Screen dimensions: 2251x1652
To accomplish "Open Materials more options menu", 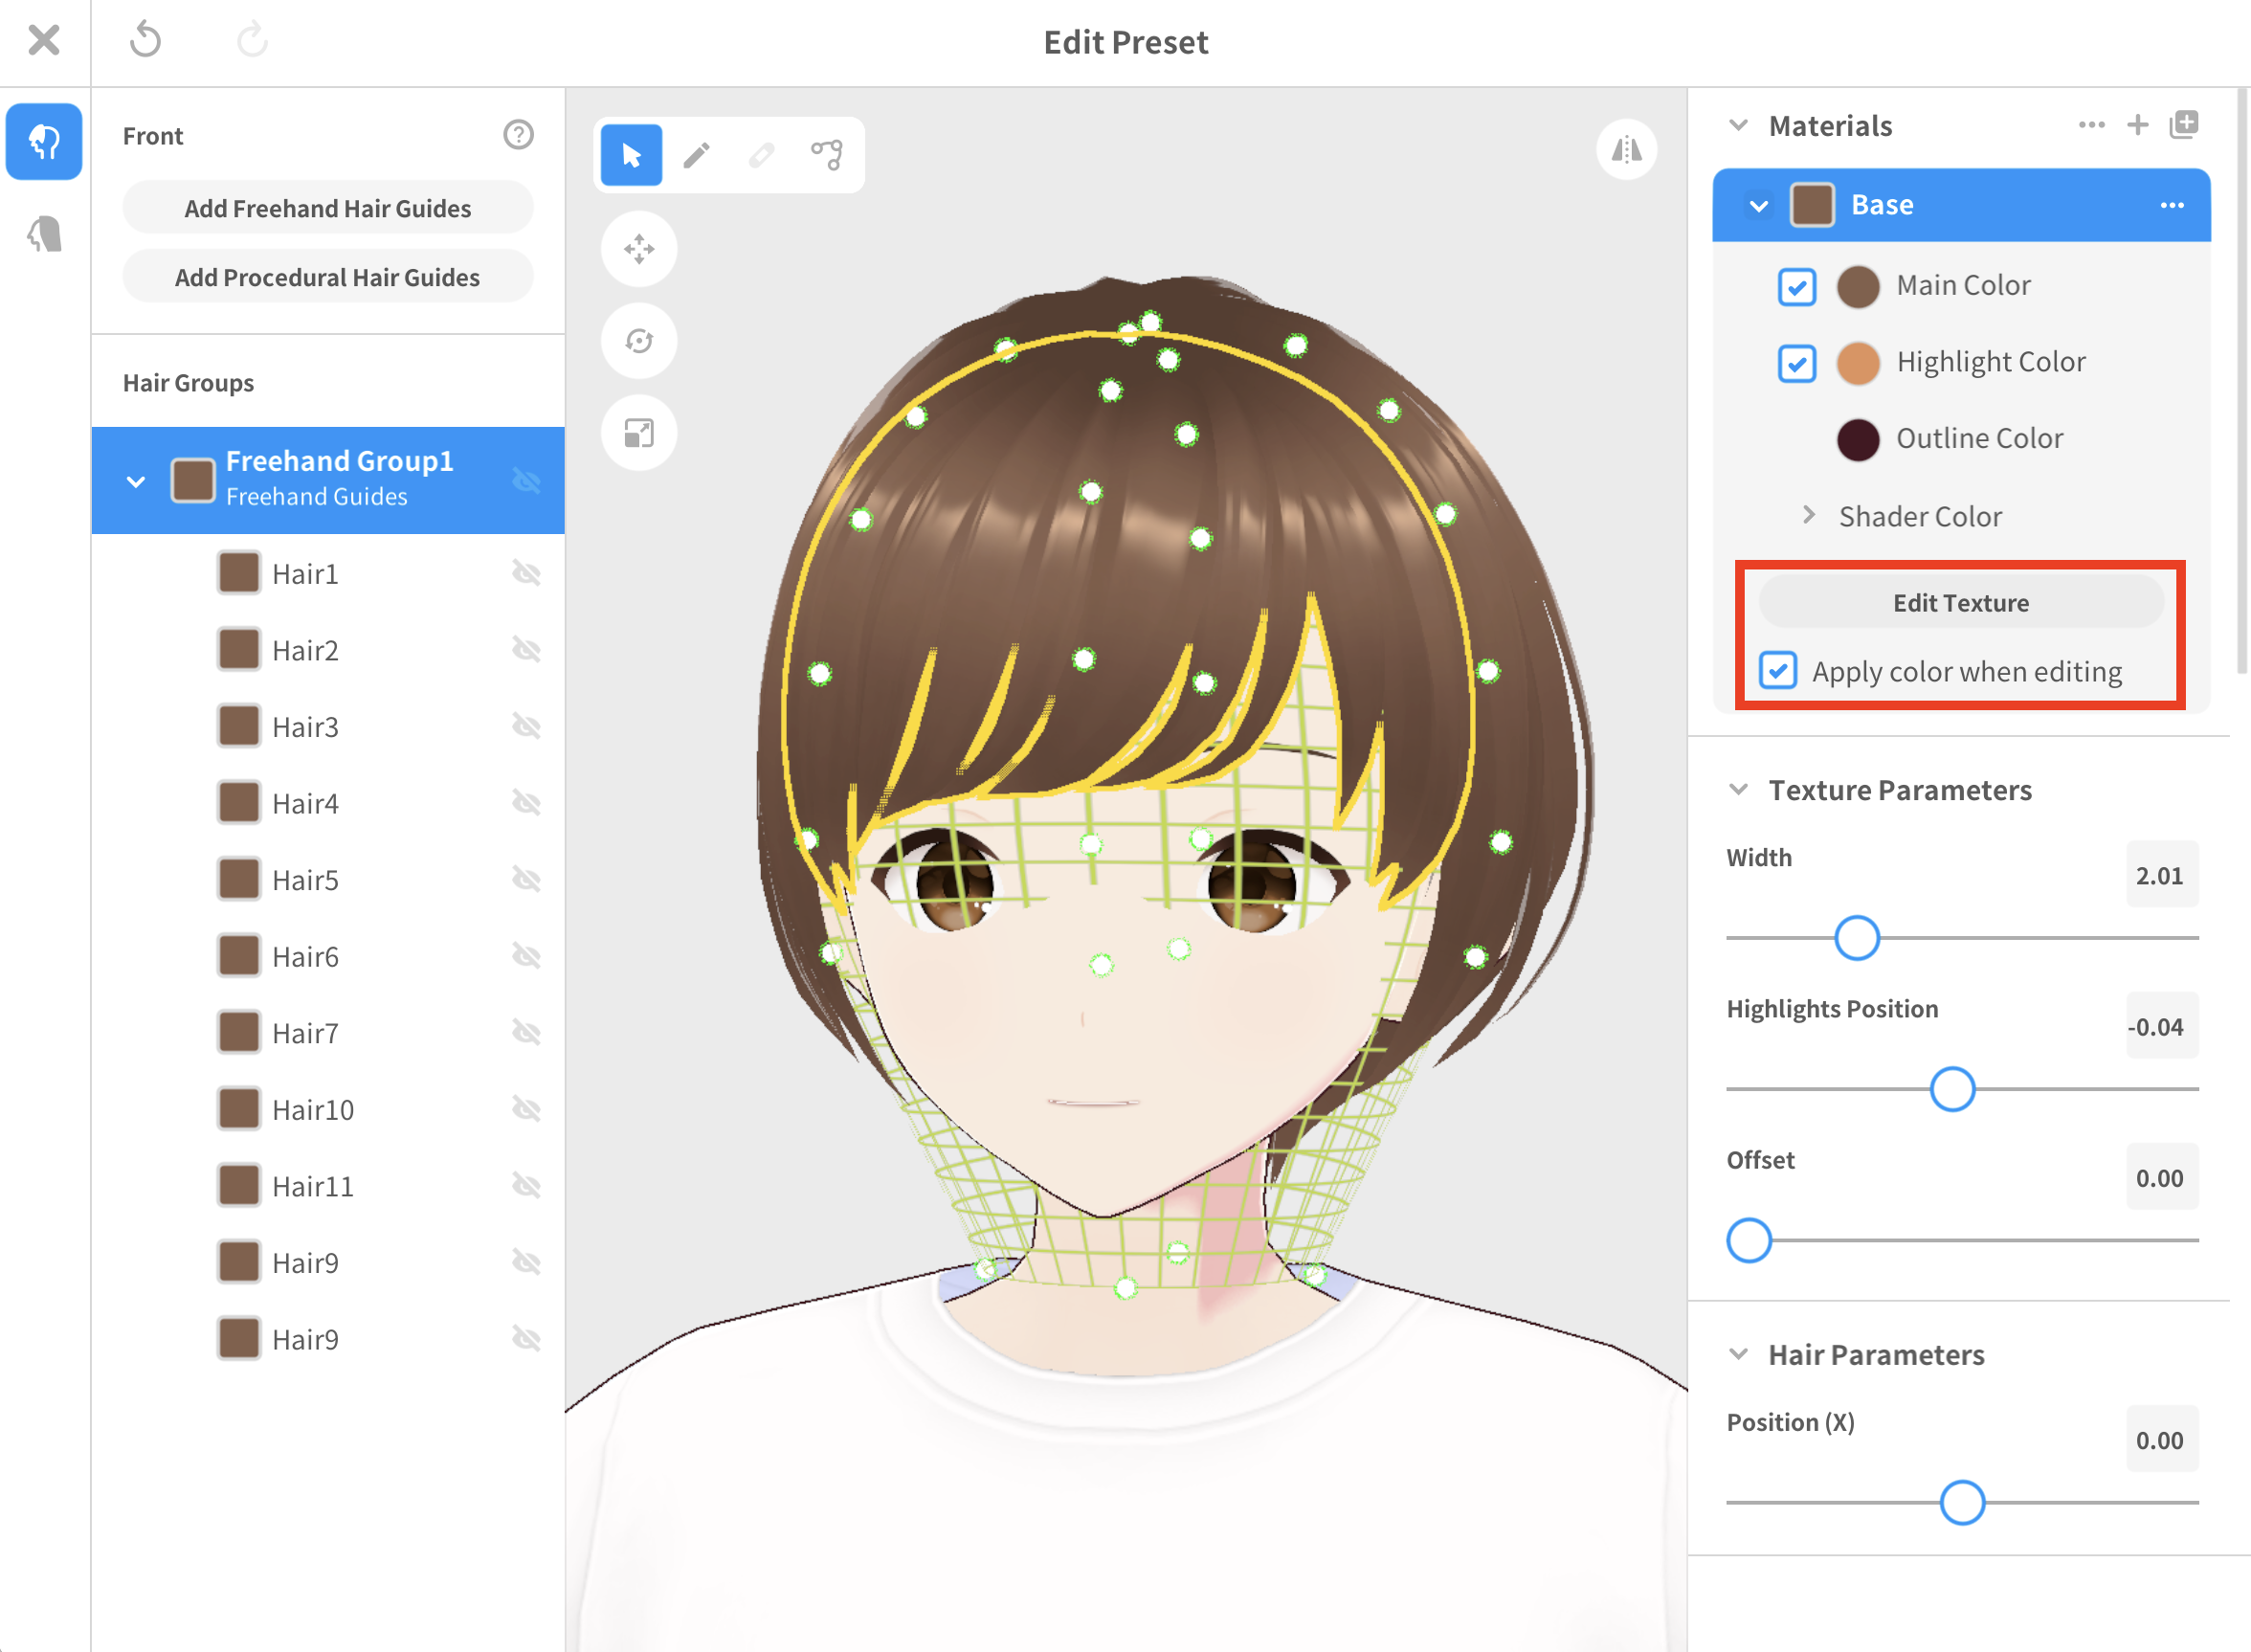I will [x=2091, y=125].
